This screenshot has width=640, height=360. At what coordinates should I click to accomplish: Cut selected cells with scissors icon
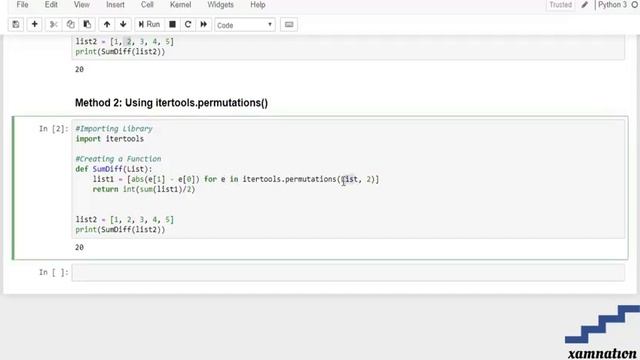tap(53, 24)
